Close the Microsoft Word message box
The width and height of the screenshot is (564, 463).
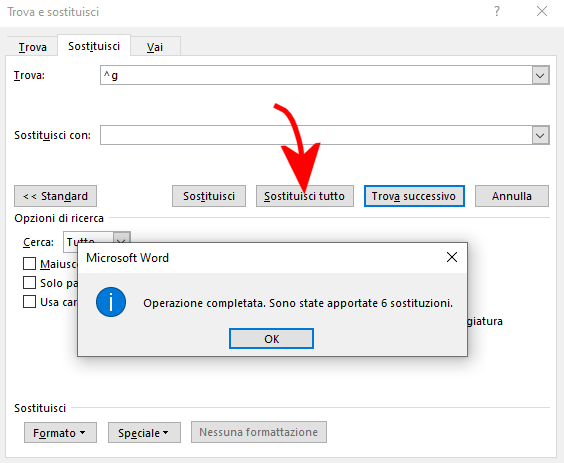point(452,257)
